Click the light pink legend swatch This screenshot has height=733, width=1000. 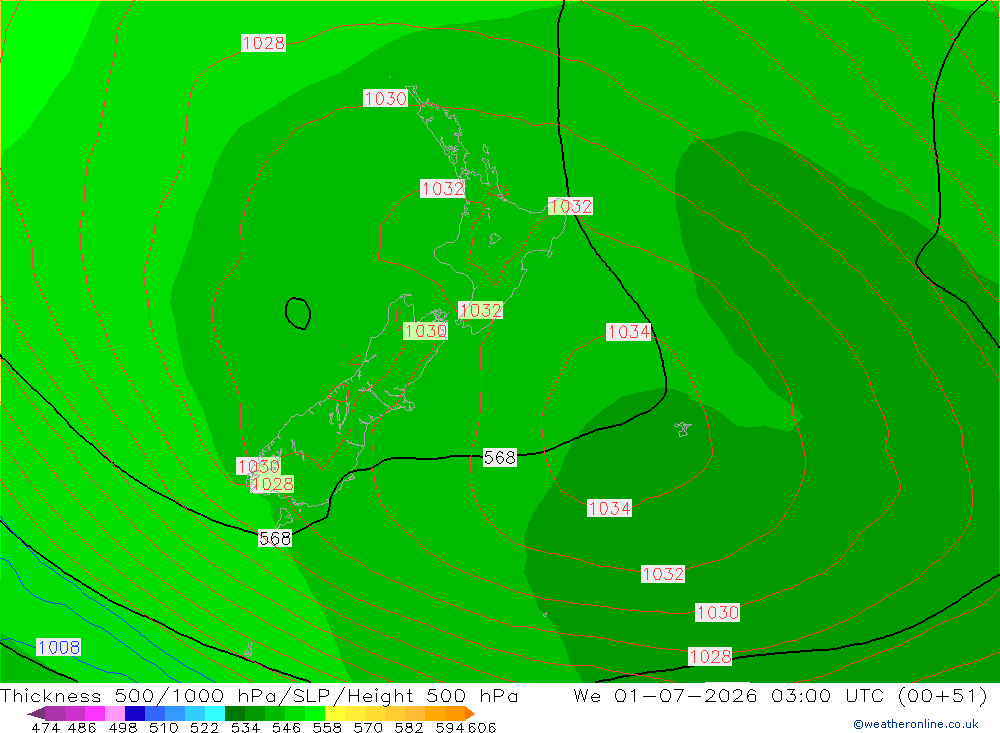click(x=115, y=713)
